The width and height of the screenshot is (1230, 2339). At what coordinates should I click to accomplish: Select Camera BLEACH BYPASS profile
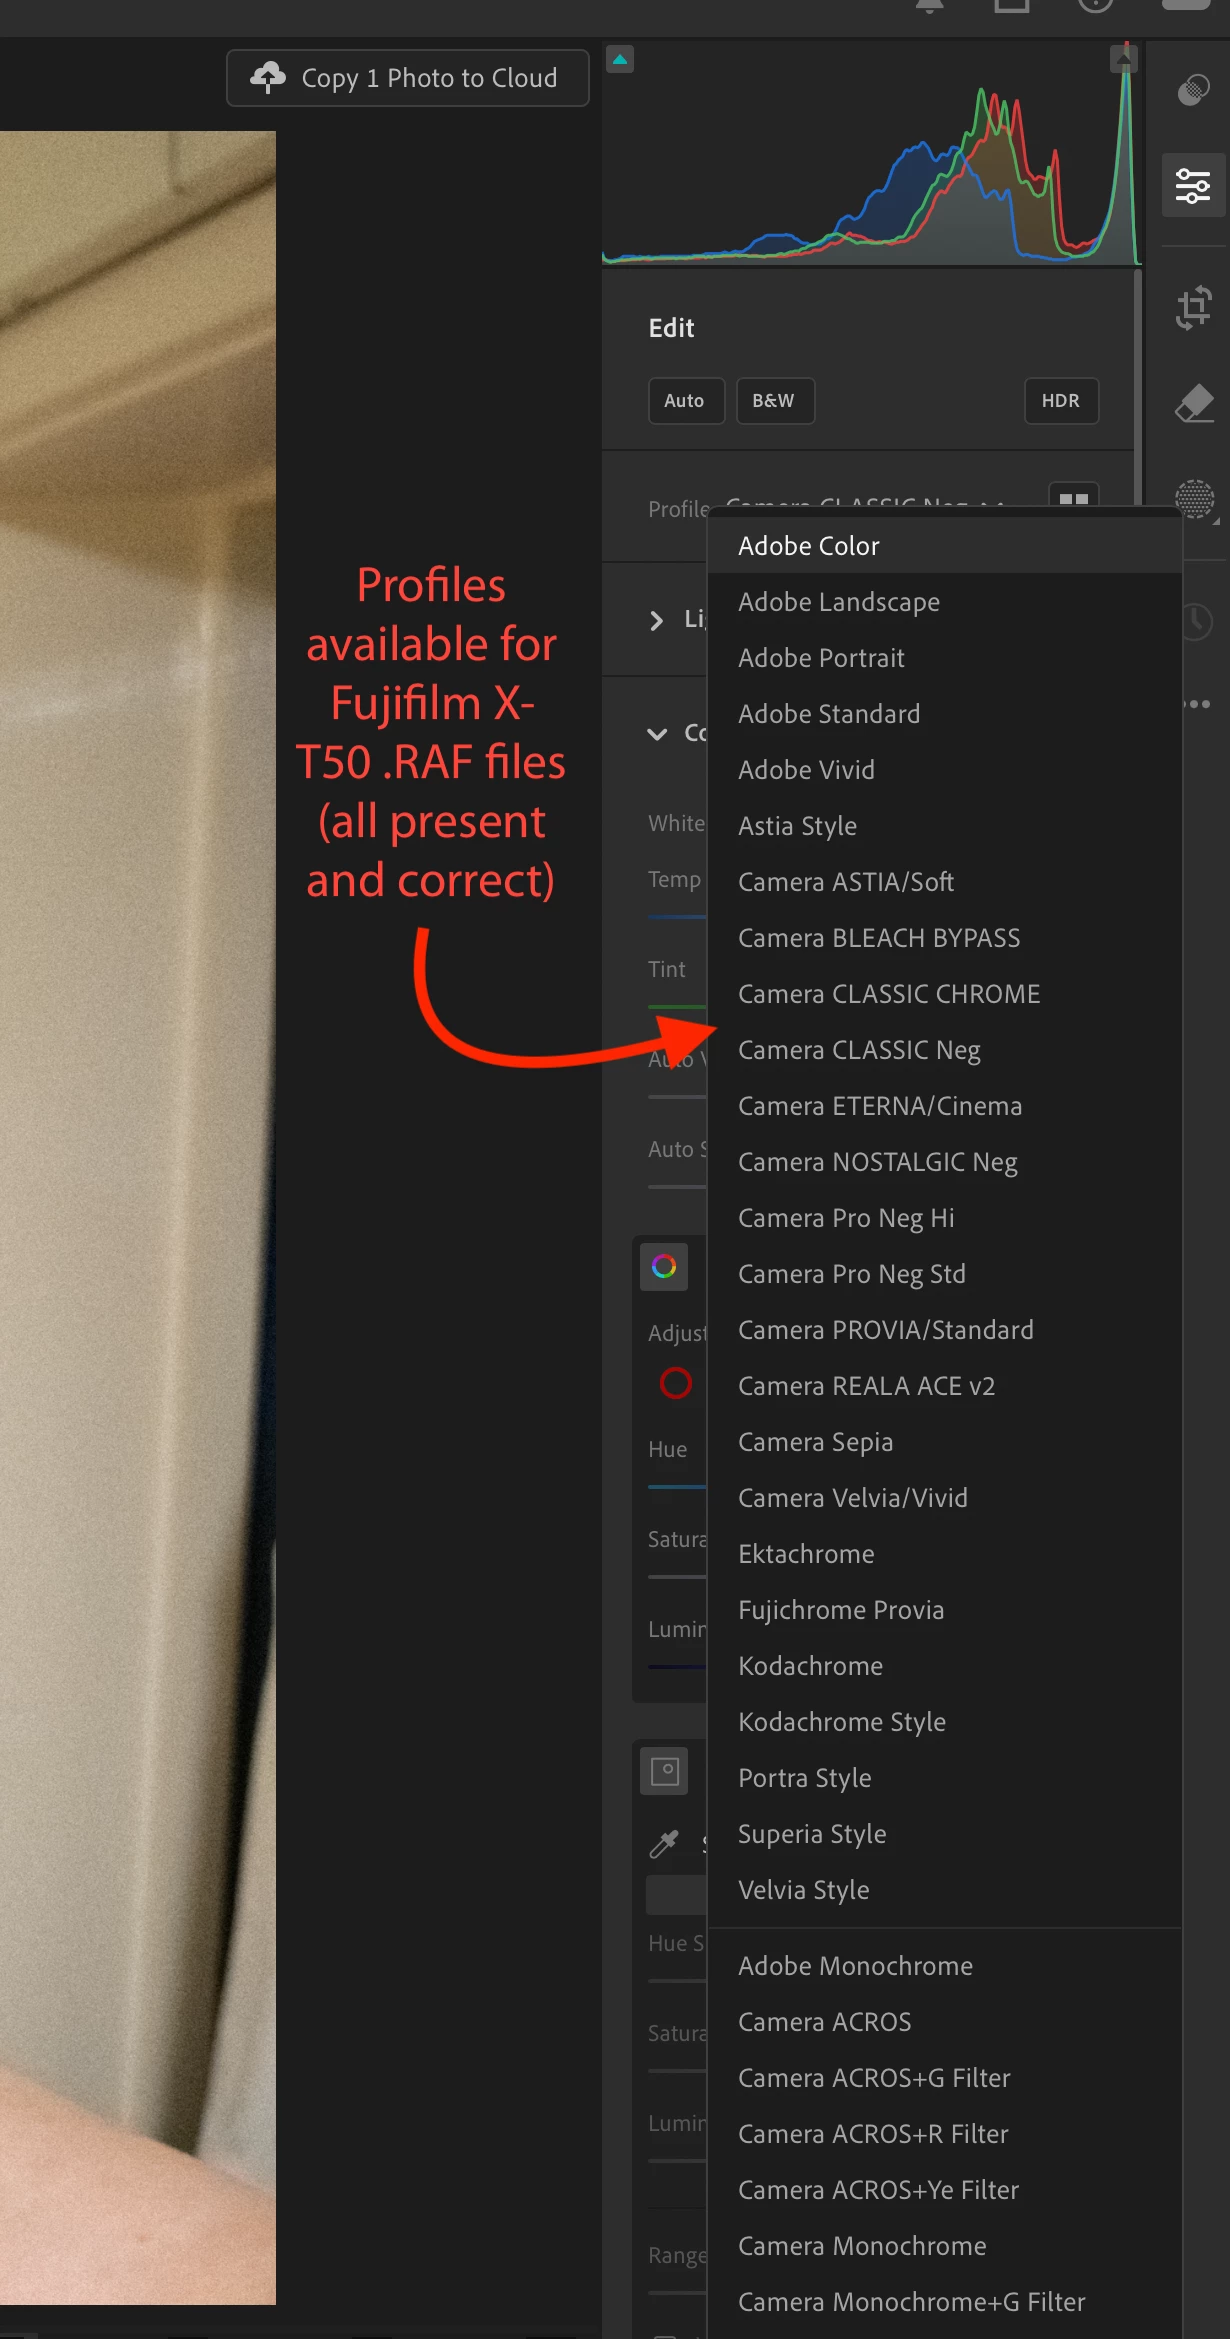[945, 938]
